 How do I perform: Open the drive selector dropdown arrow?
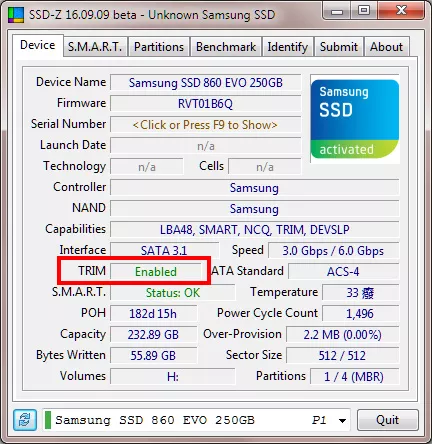[x=342, y=421]
